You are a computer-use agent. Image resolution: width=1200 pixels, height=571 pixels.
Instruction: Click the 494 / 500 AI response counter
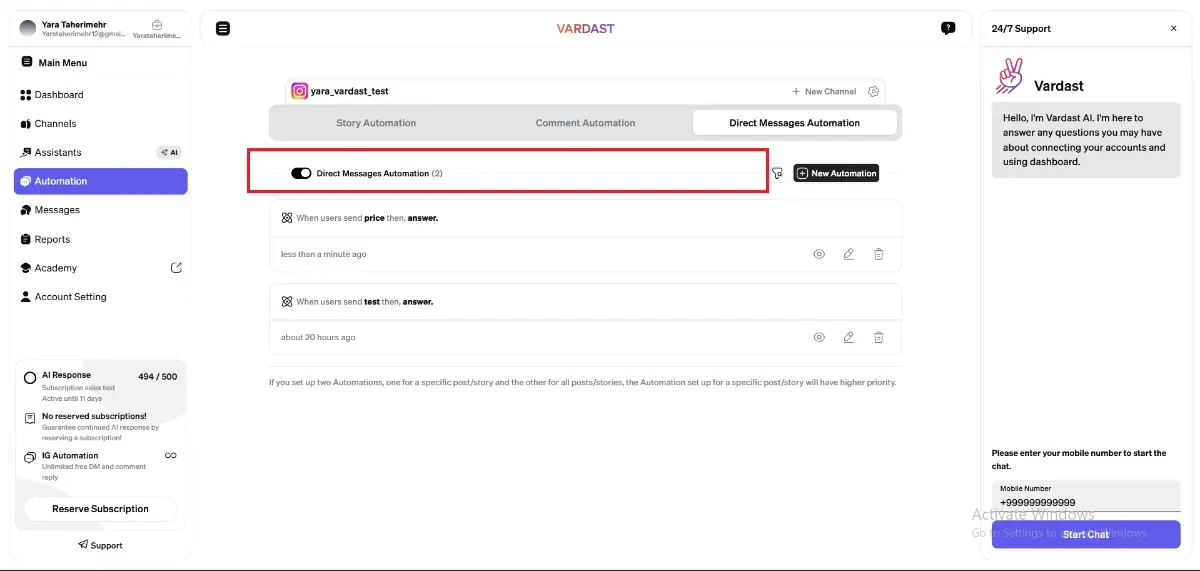(157, 377)
